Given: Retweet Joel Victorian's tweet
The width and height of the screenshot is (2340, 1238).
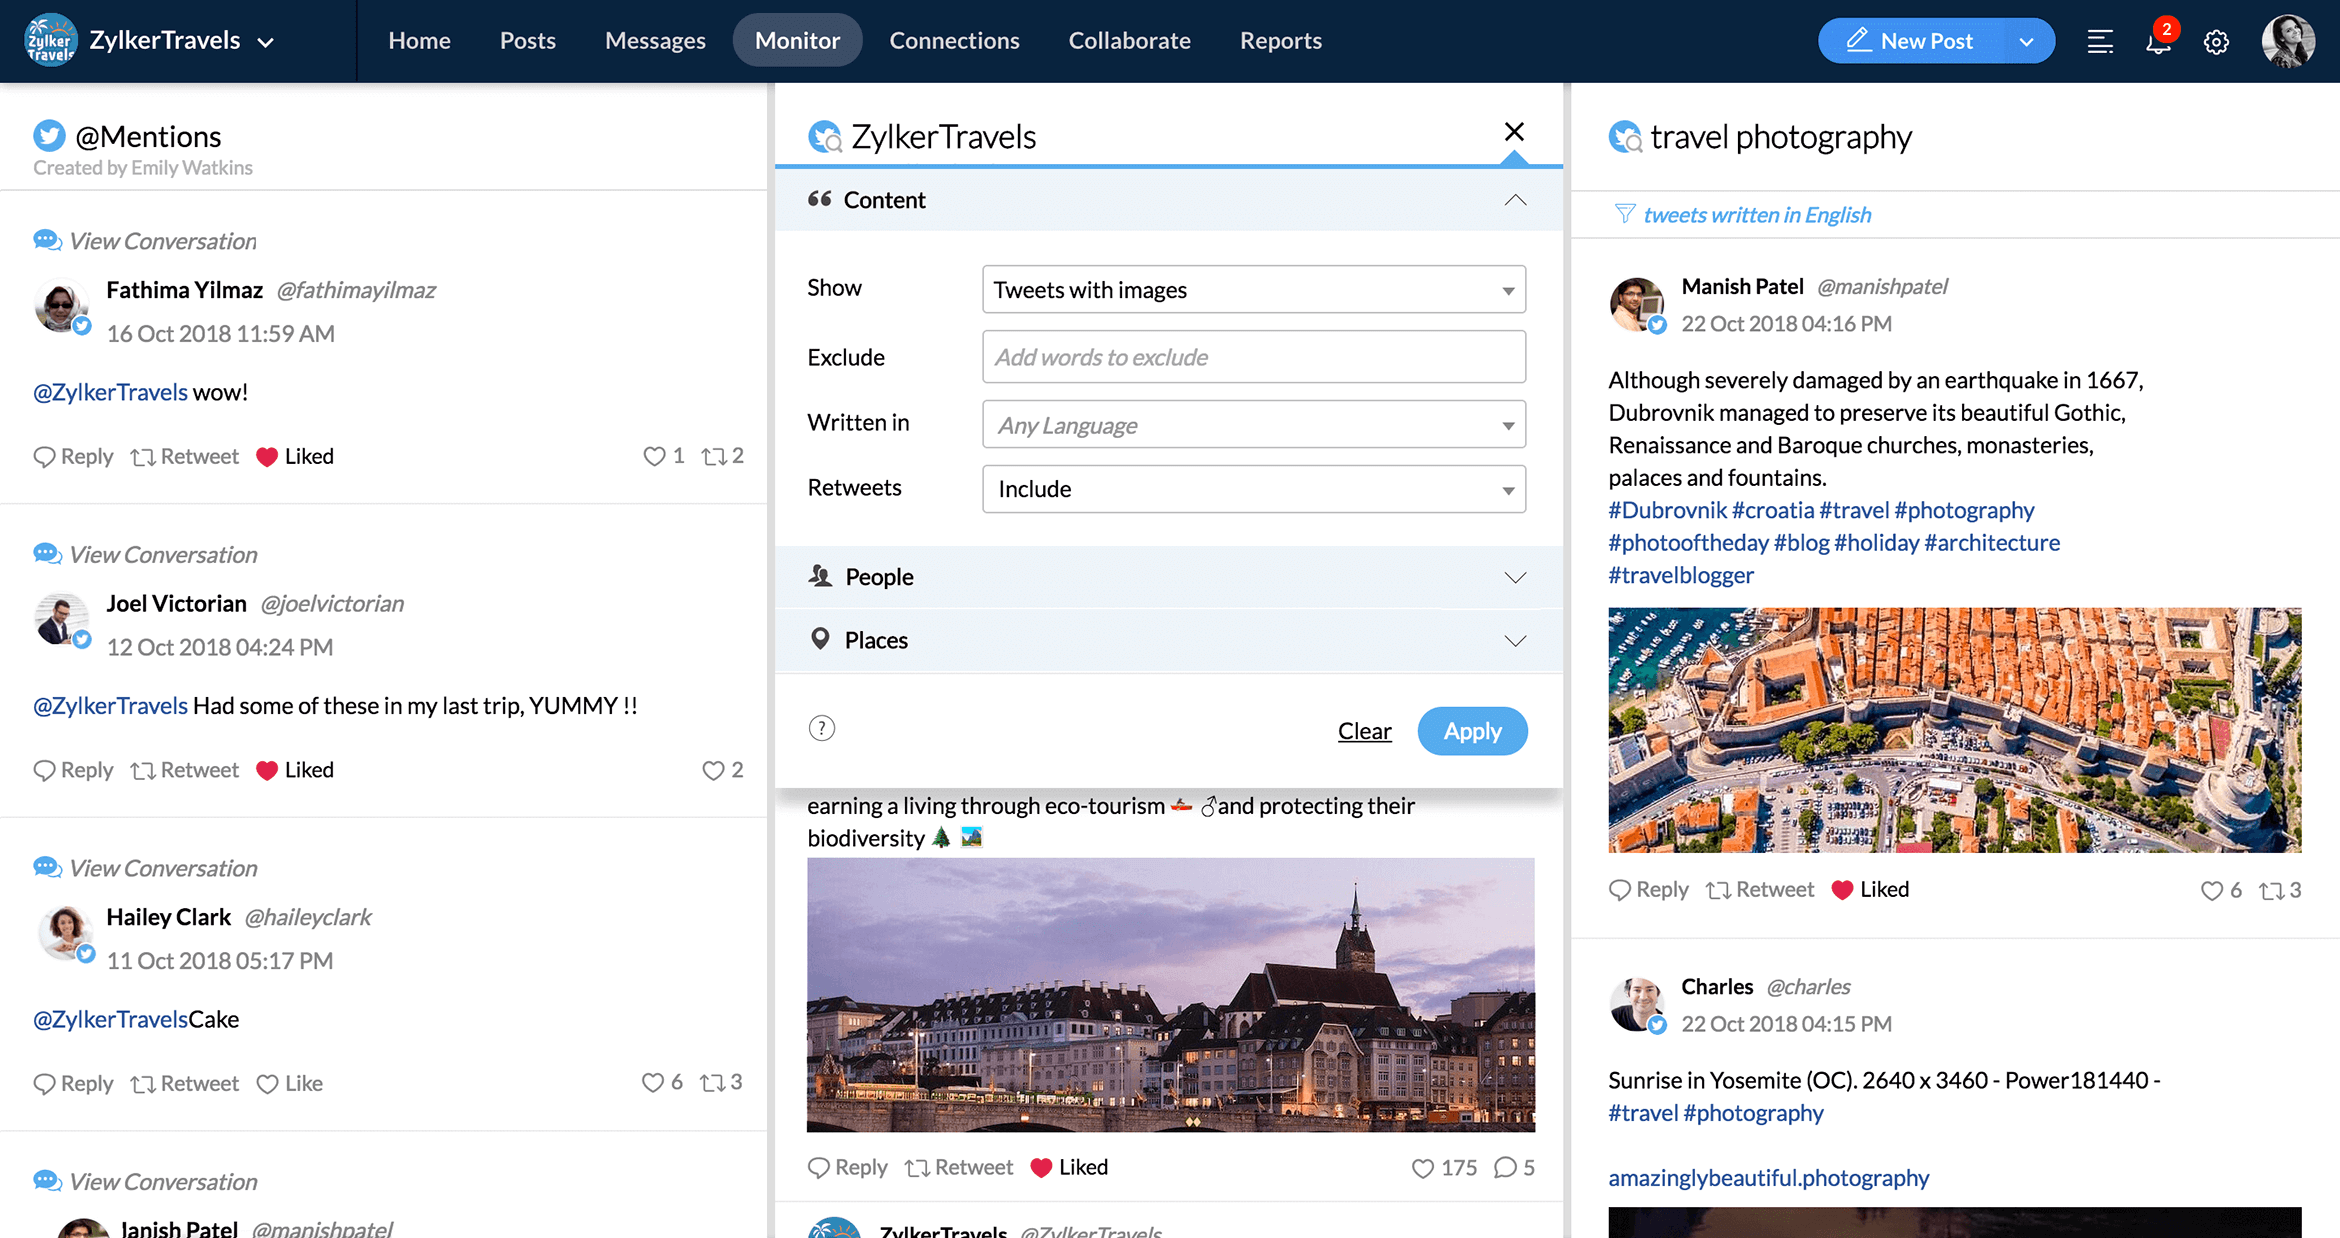Looking at the screenshot, I should click(x=185, y=770).
